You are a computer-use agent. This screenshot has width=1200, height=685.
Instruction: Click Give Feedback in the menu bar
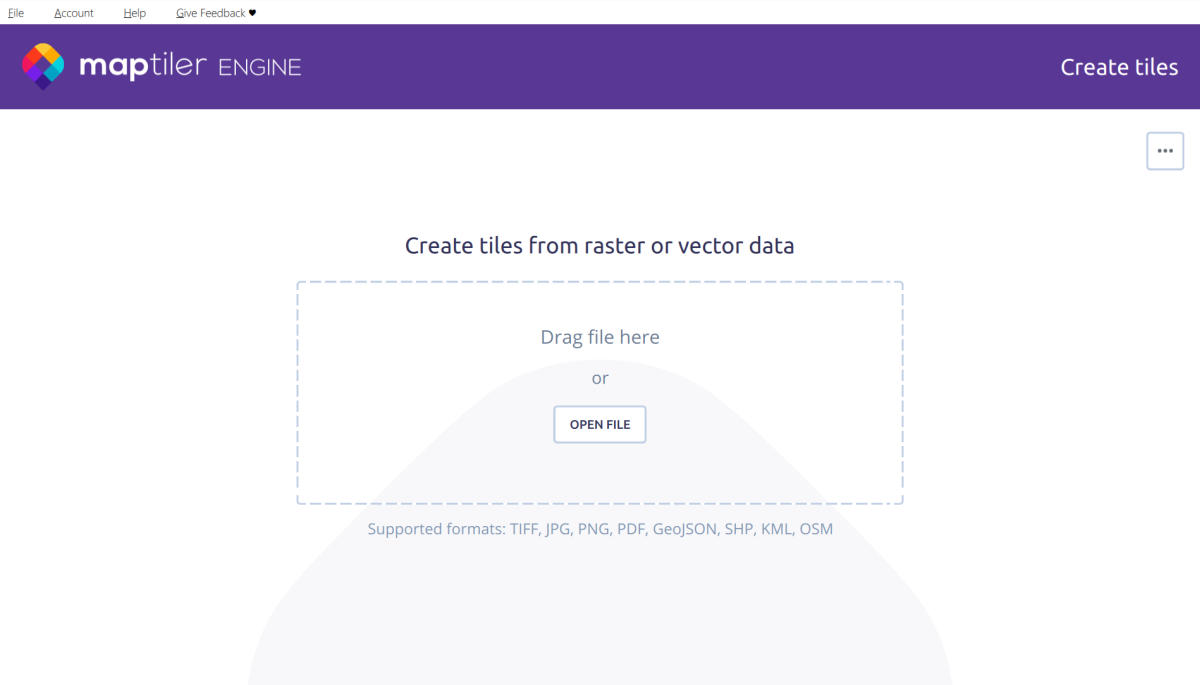[209, 12]
